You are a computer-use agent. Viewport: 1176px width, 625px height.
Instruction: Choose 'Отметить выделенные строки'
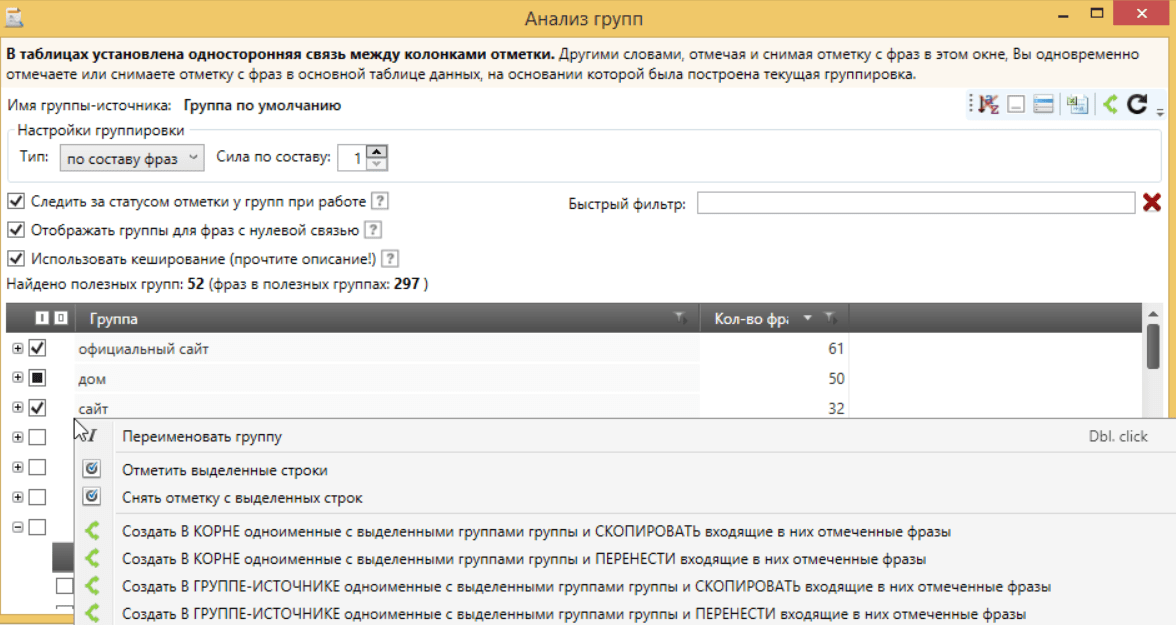[626, 470]
